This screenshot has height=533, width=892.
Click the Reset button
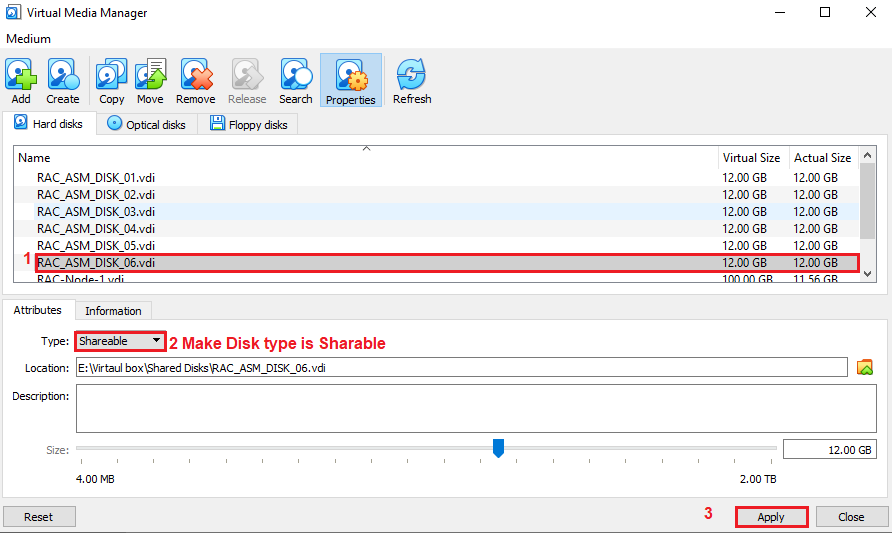(39, 517)
